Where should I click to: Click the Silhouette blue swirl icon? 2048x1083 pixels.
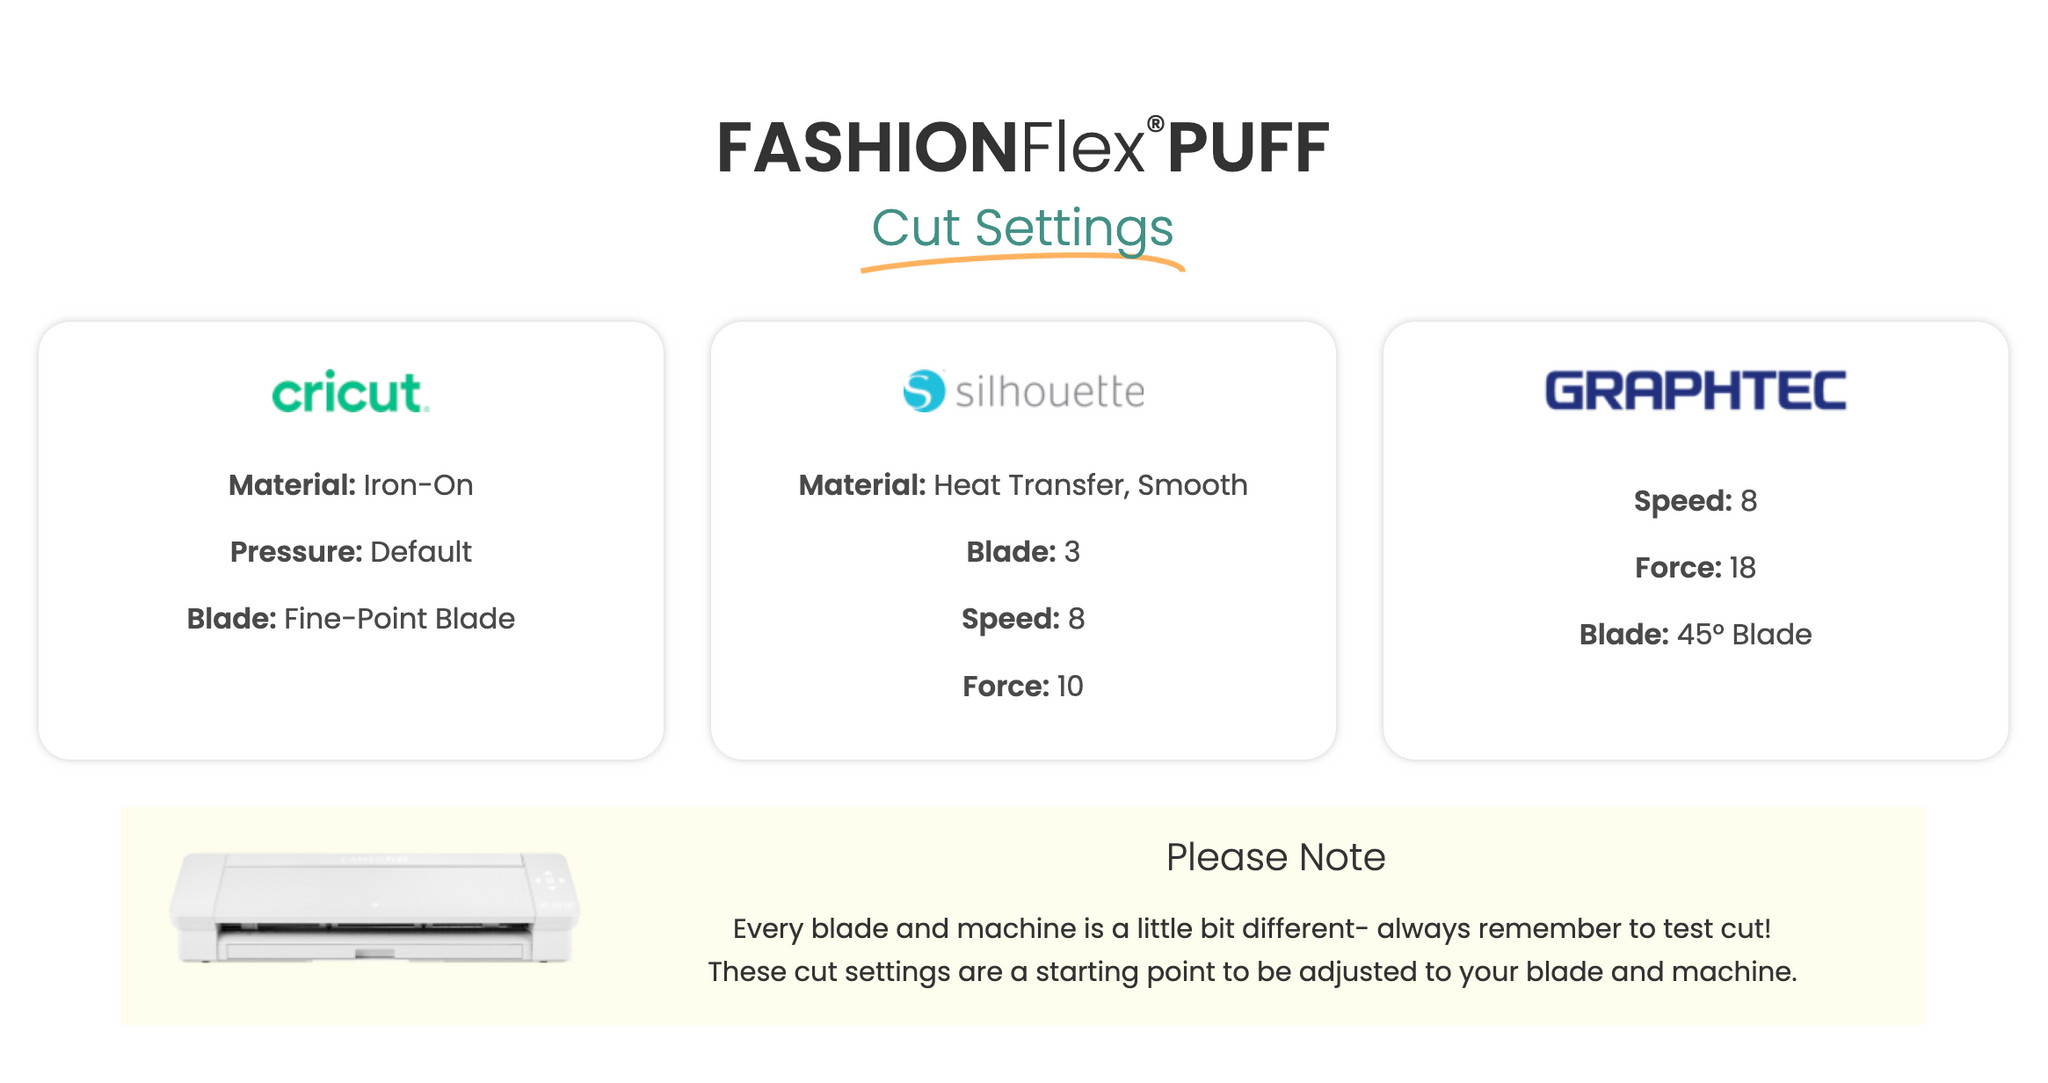click(x=924, y=391)
